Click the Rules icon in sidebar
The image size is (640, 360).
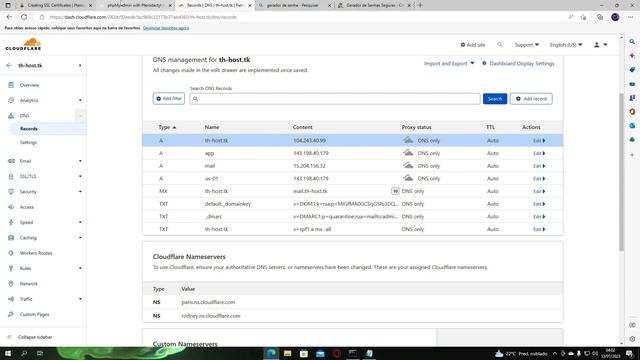pyautogui.click(x=11, y=268)
